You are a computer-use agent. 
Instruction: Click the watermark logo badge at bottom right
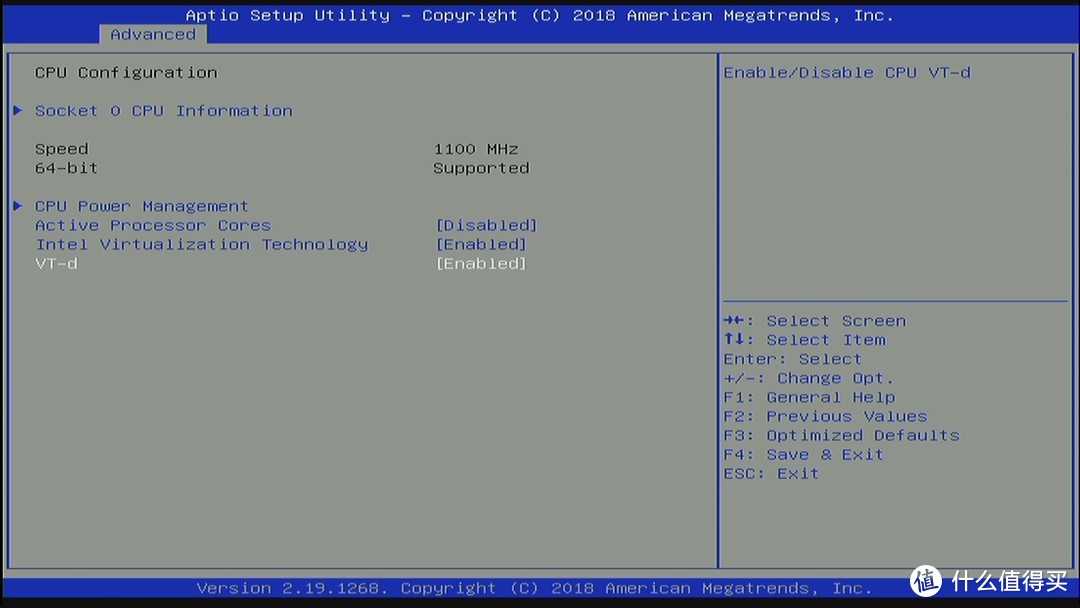coord(926,581)
